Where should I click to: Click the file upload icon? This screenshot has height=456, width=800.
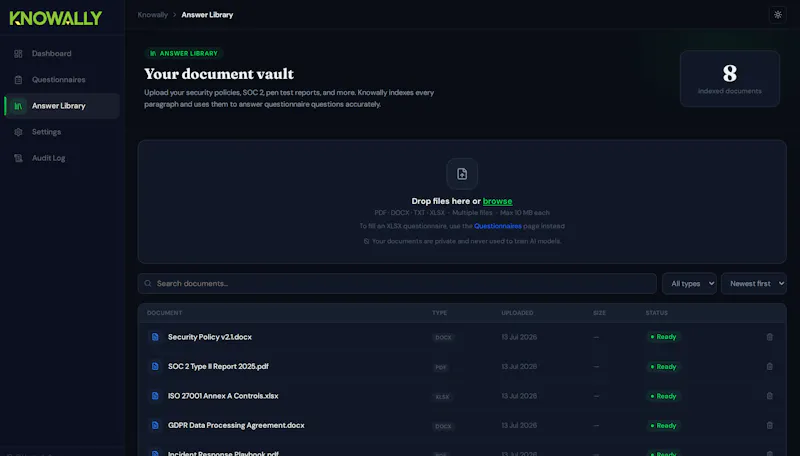(462, 174)
